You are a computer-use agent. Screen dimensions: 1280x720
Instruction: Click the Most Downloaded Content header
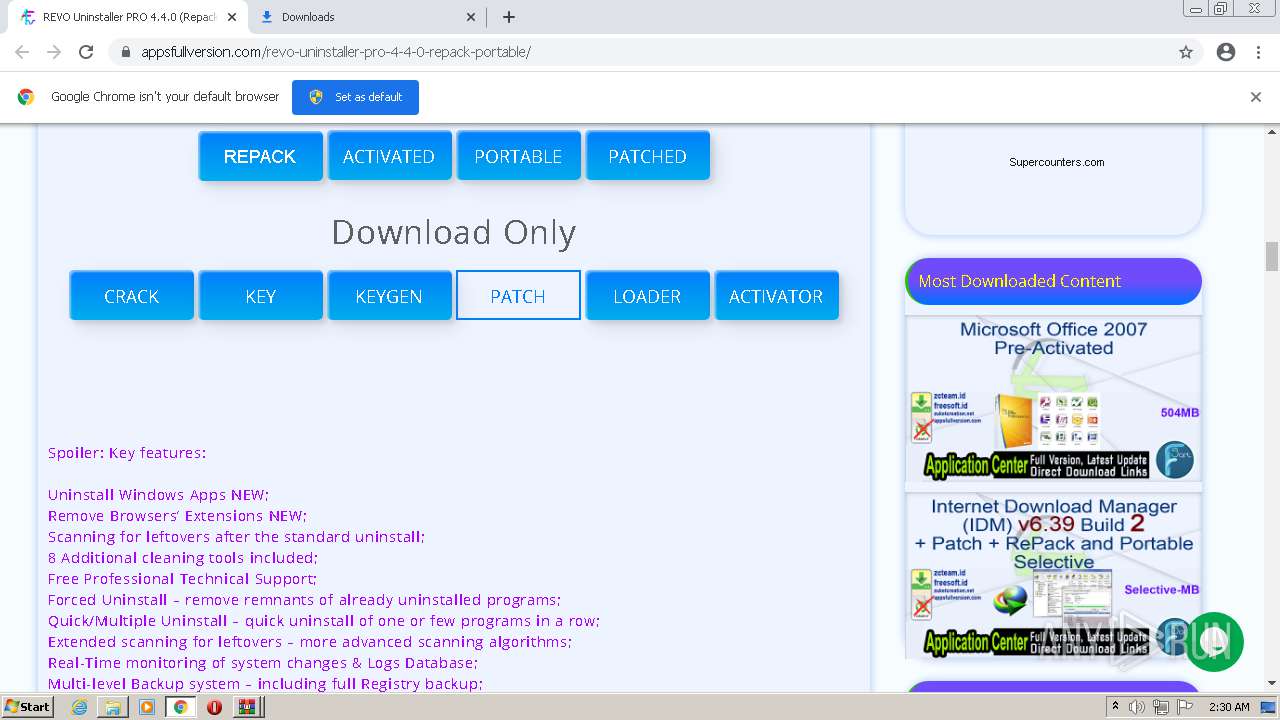pyautogui.click(x=1053, y=281)
